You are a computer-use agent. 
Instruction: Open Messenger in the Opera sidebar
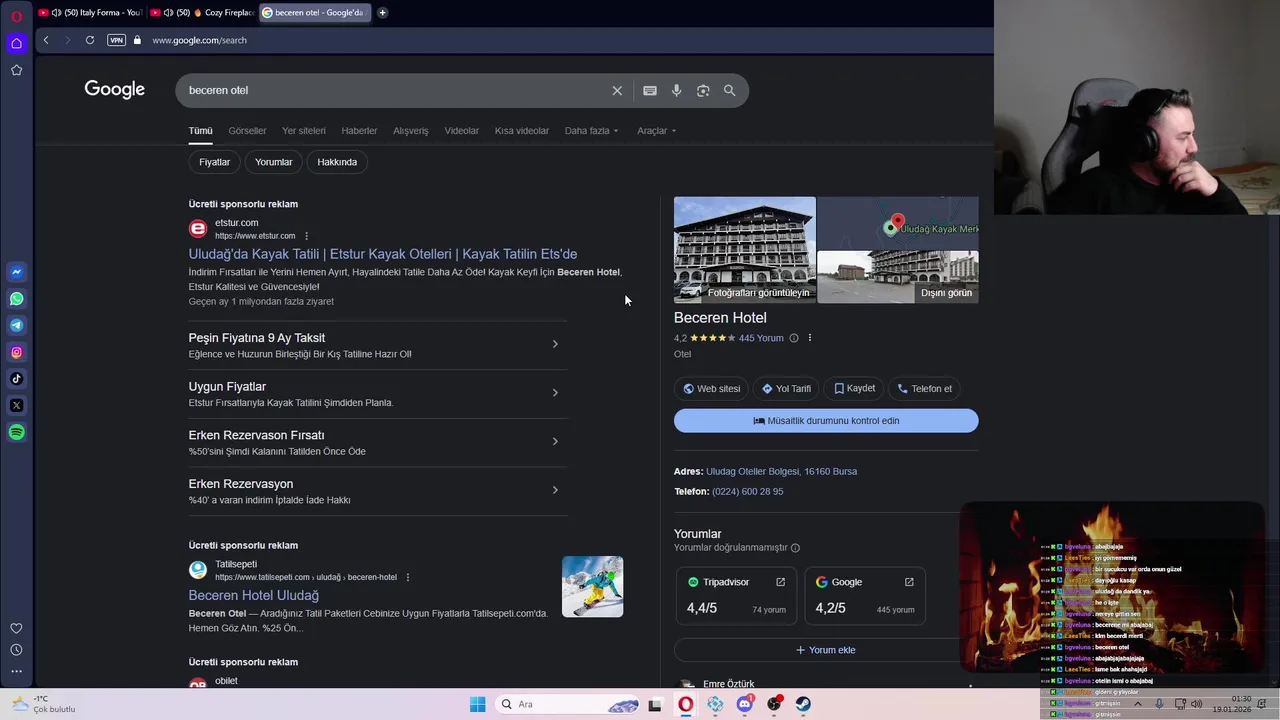point(16,272)
